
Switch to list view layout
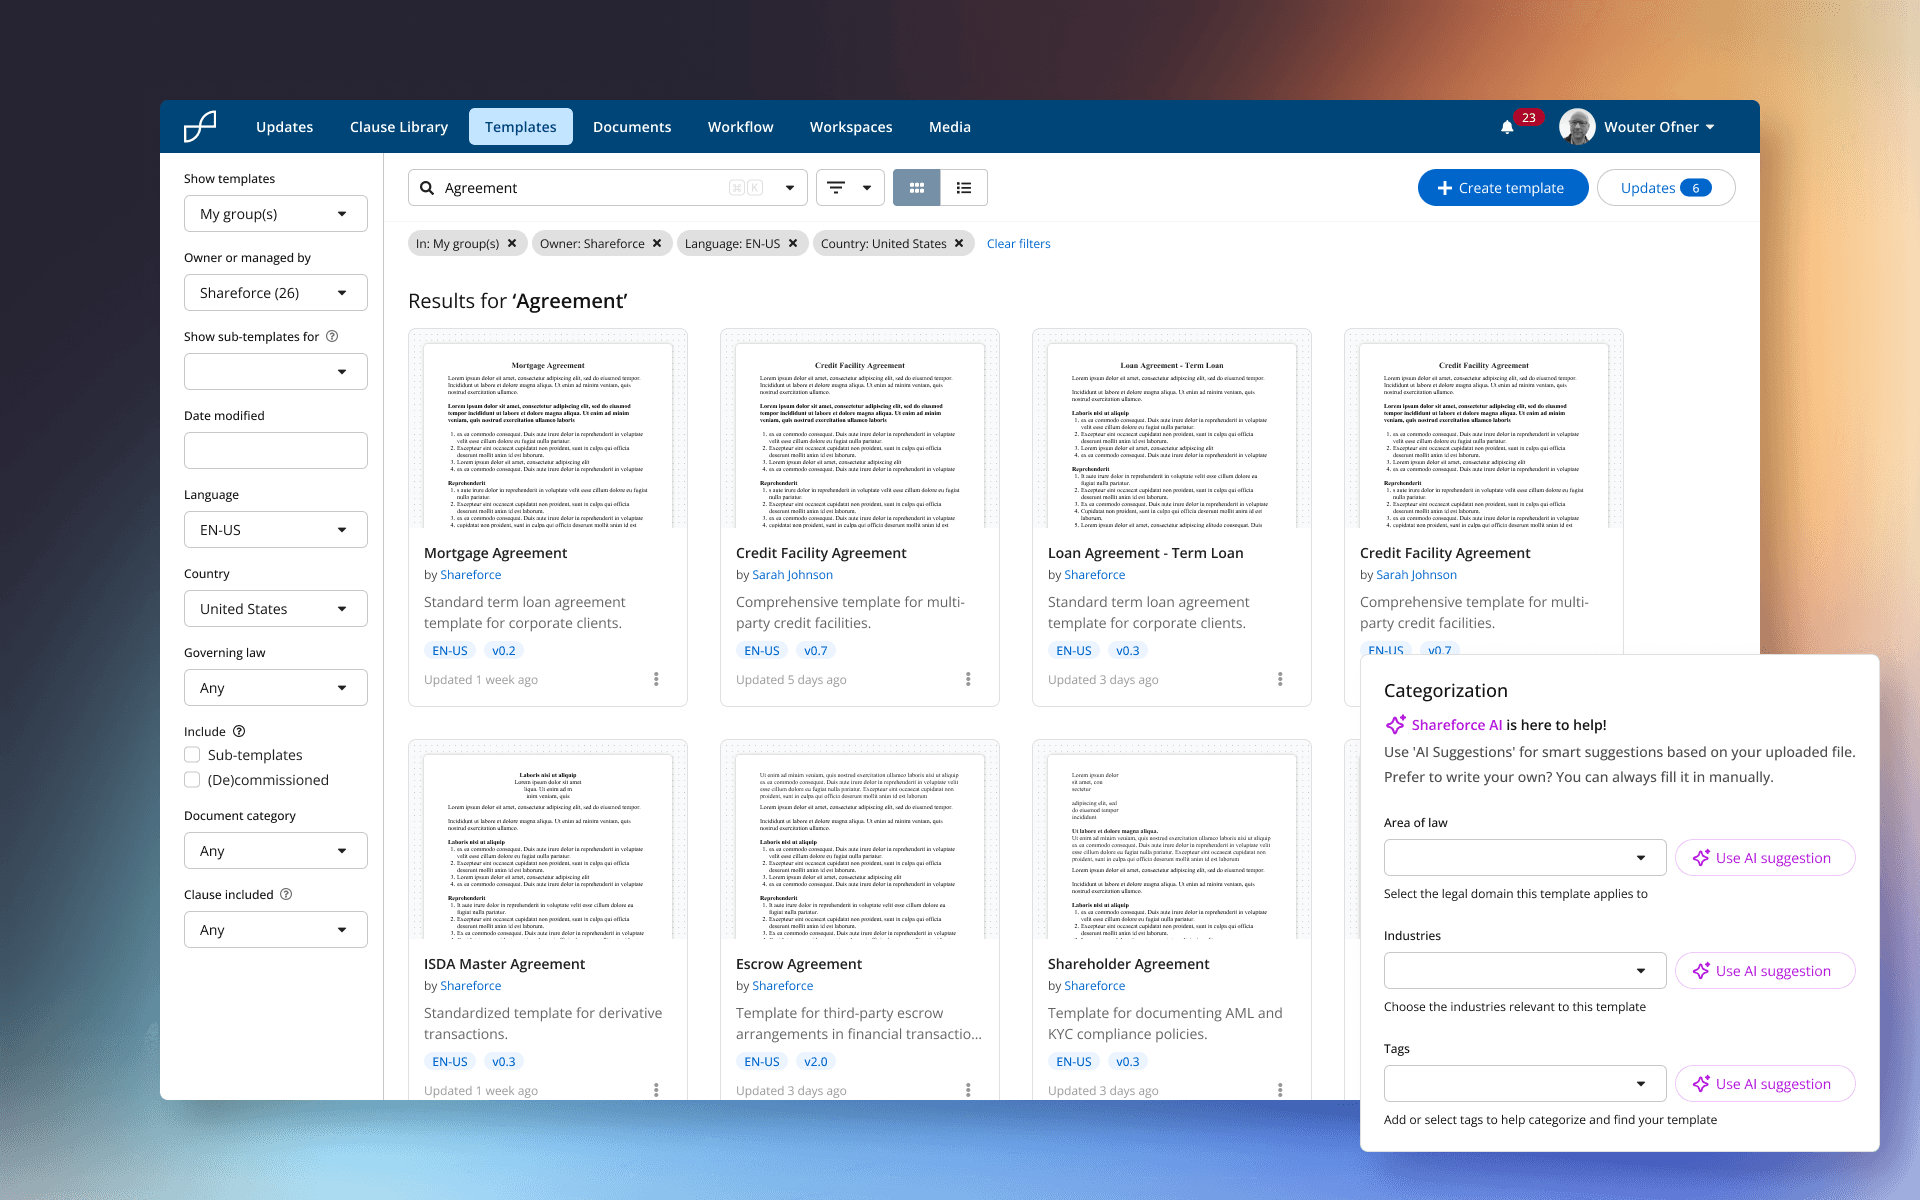tap(964, 188)
